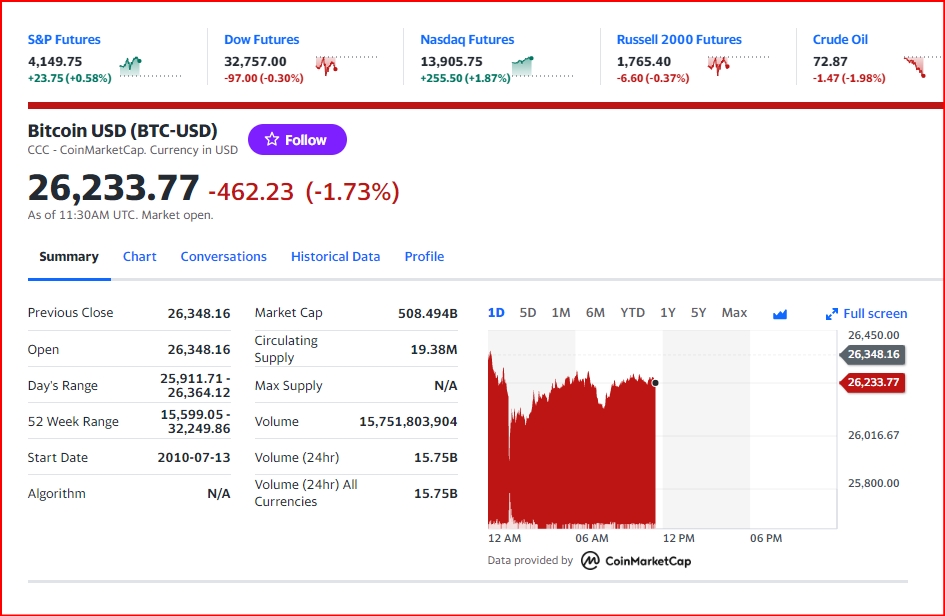Screen dimensions: 945x616
Task: Click the Volume value 15,751,803,904
Action: 409,422
